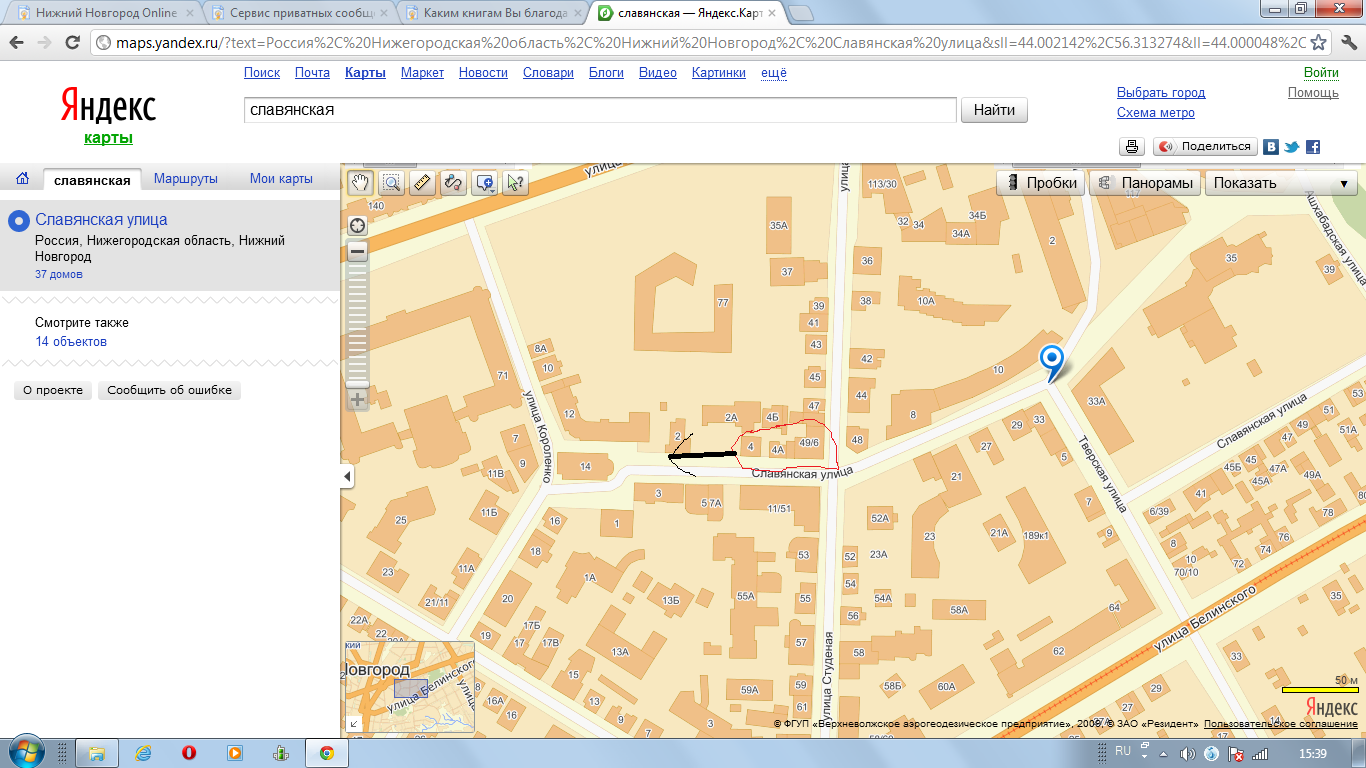The height and width of the screenshot is (768, 1366).
Task: Open the Пользовательское соглашение link
Action: pos(1281,723)
